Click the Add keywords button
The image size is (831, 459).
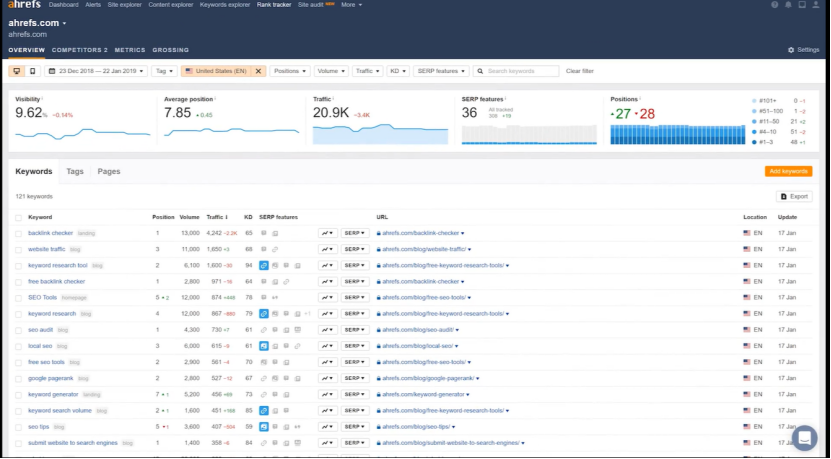(788, 171)
